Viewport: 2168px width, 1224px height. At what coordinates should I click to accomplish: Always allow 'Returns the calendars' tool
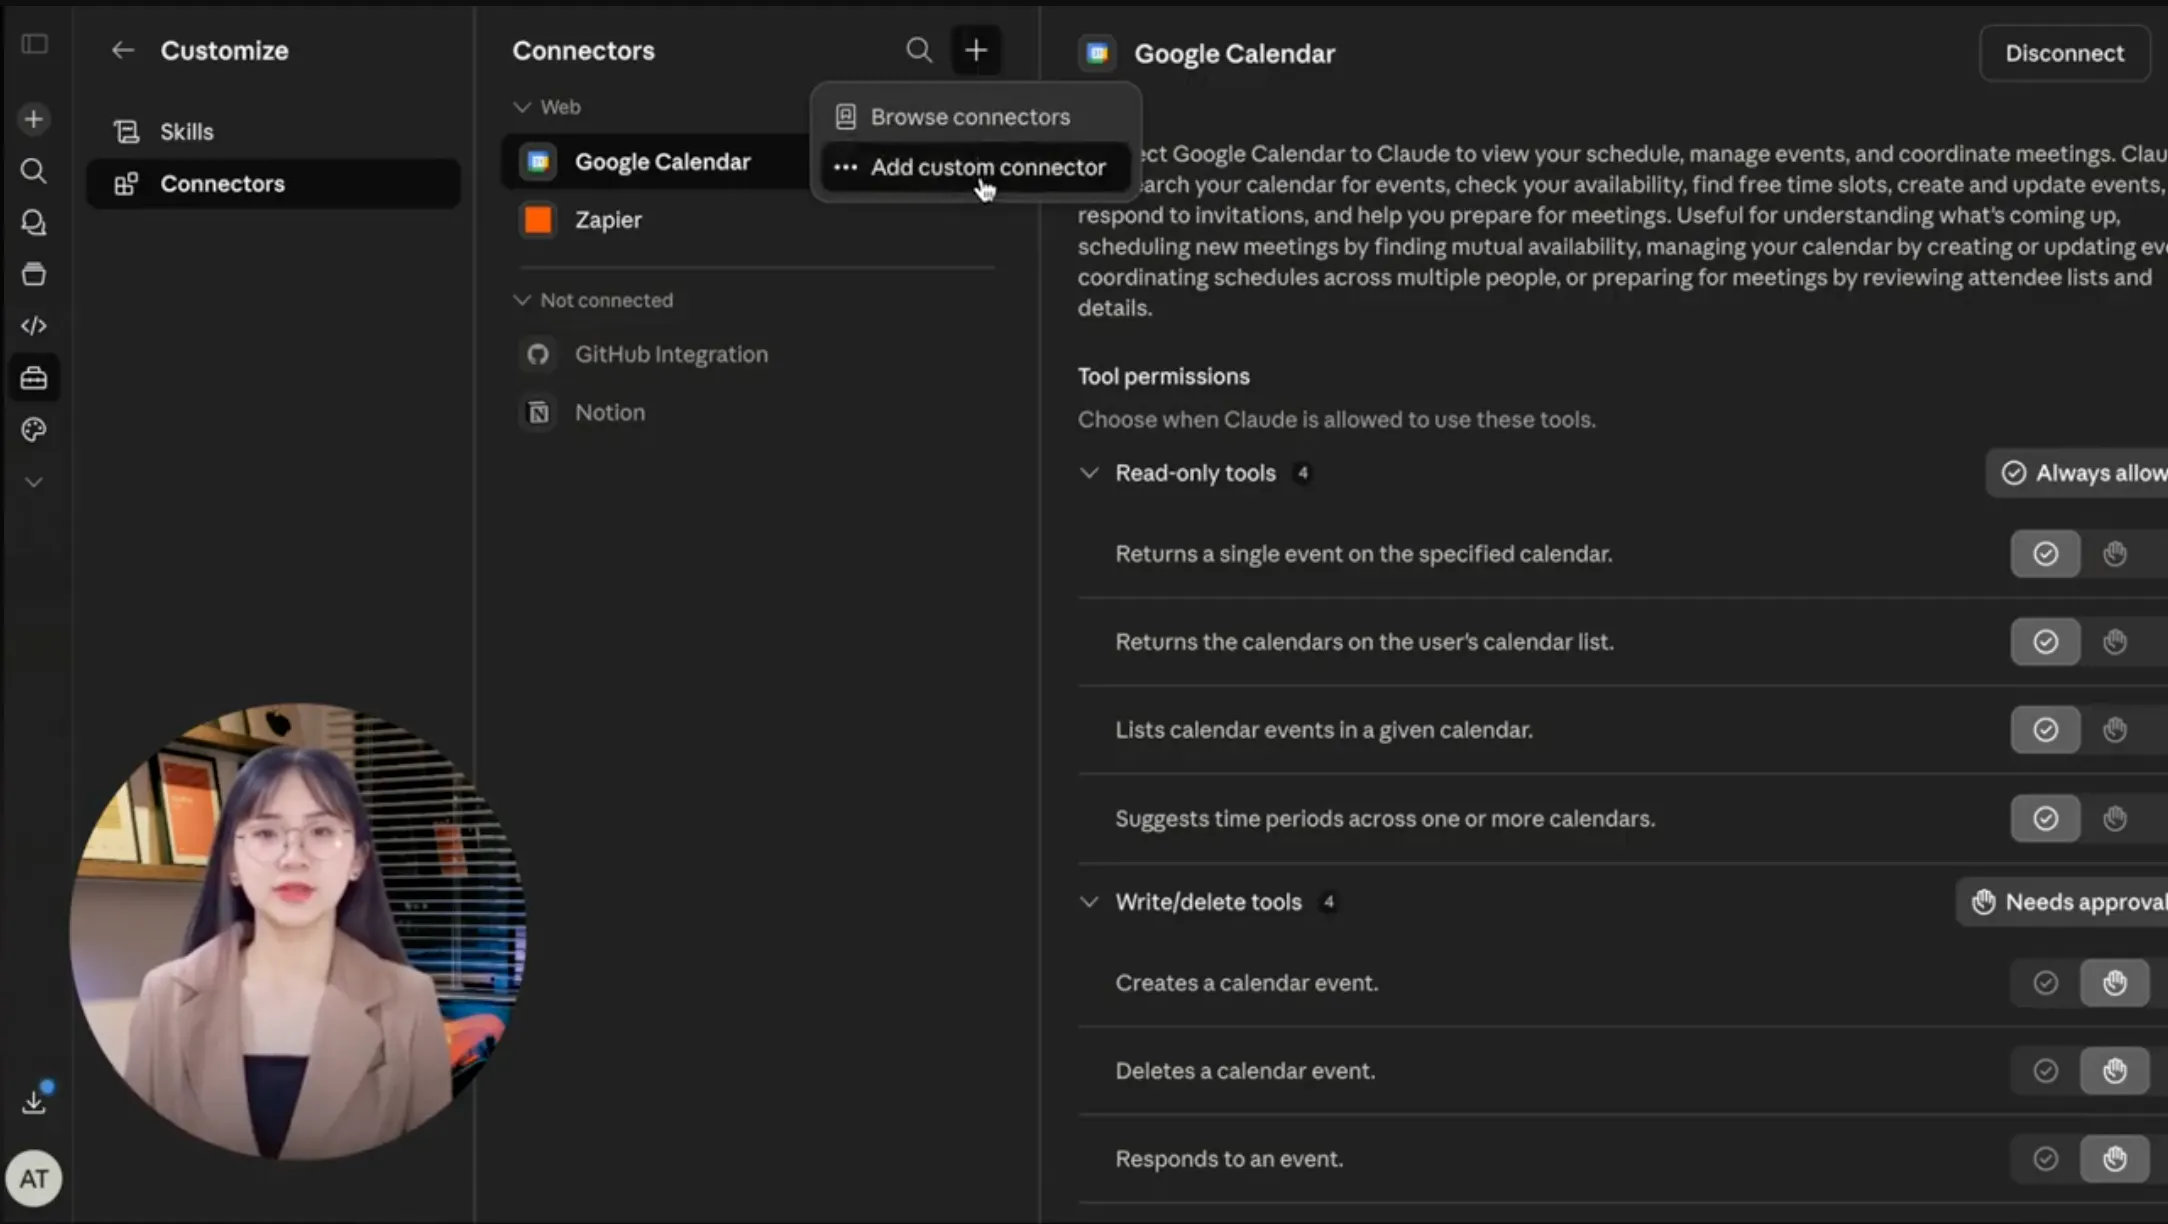[x=2045, y=642]
